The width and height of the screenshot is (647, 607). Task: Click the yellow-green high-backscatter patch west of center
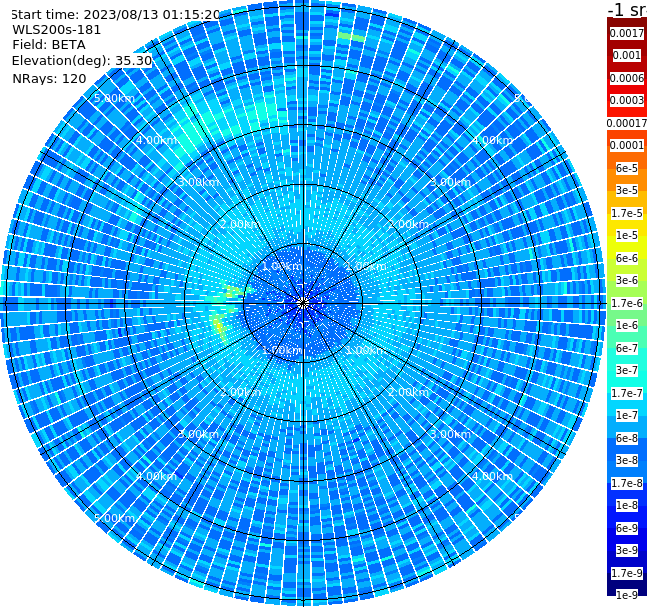pos(218,328)
